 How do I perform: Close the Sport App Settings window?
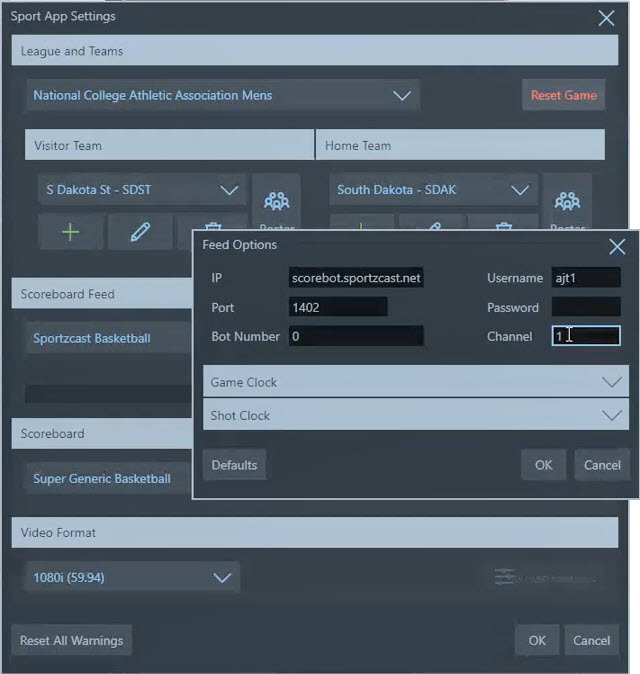point(606,17)
